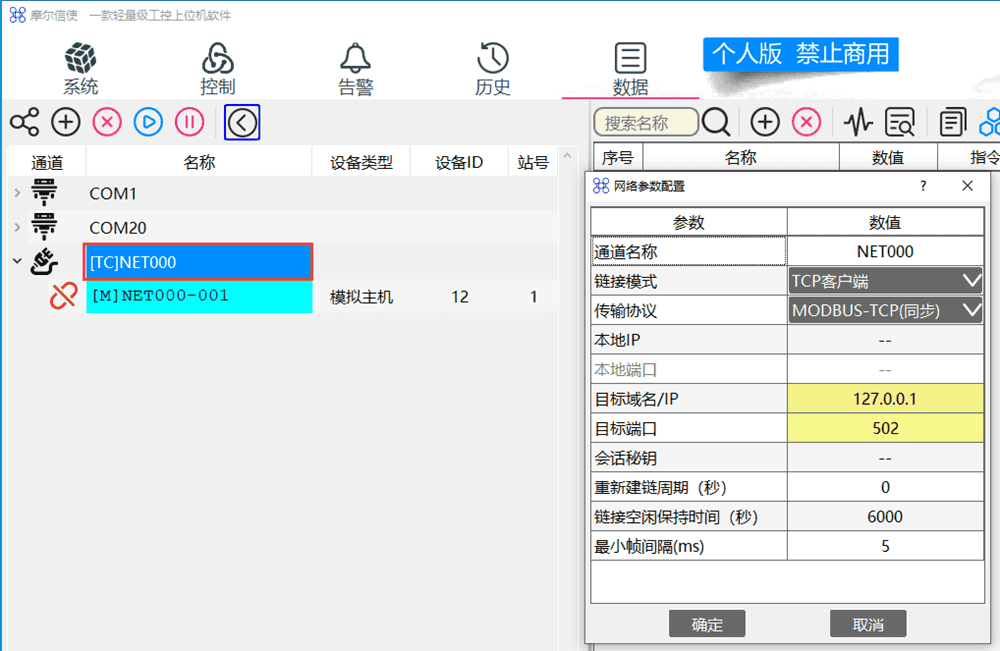Expand the COM1 channel node
Viewport: 1000px width, 651px height.
[x=17, y=193]
